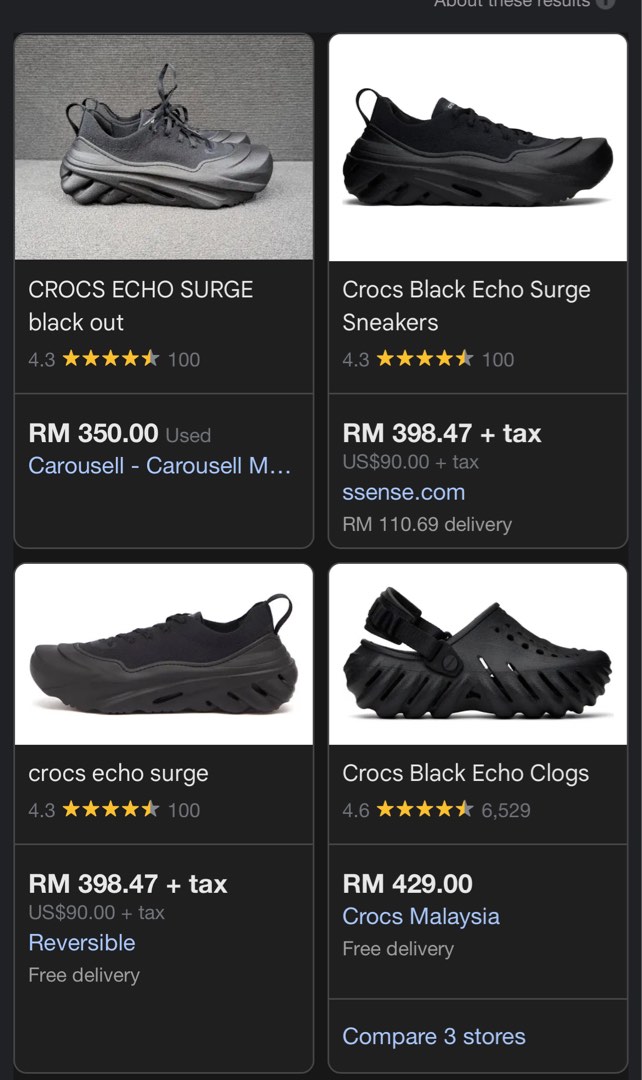The width and height of the screenshot is (642, 1080).
Task: Click the Free delivery label under Crocs Malaysia
Action: [396, 948]
